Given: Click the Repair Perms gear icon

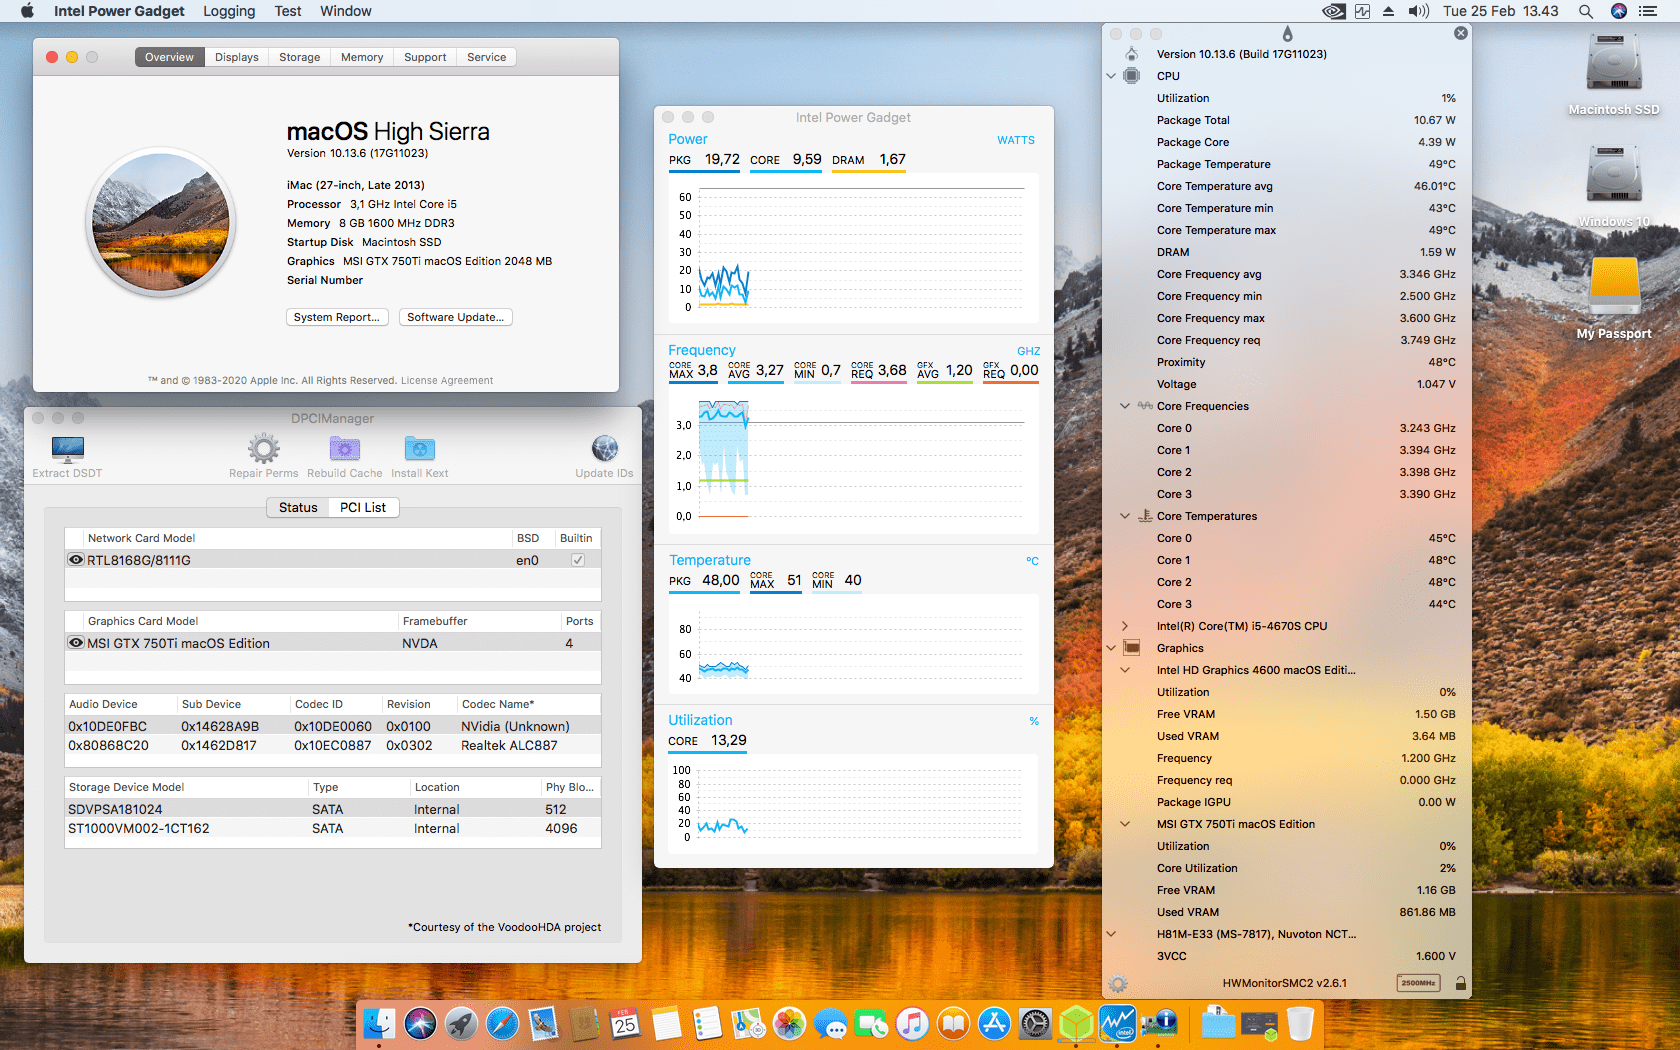Looking at the screenshot, I should 263,449.
